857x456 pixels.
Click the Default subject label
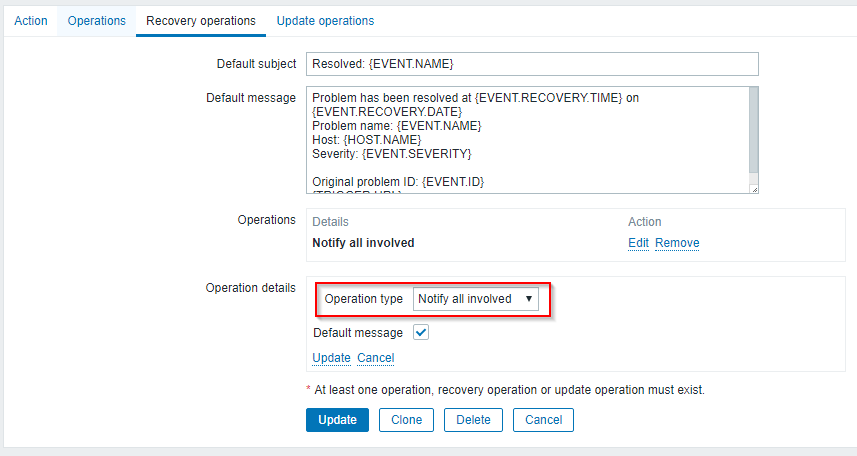tap(256, 64)
